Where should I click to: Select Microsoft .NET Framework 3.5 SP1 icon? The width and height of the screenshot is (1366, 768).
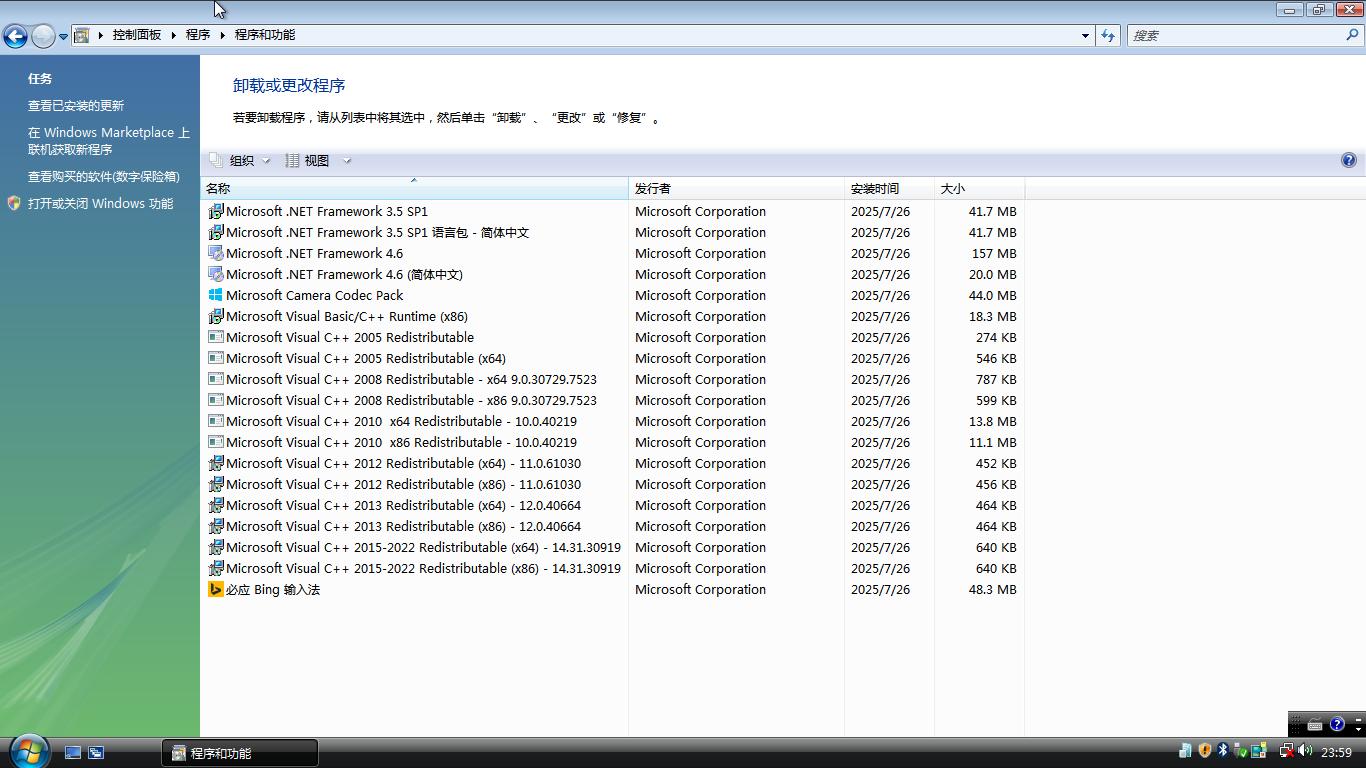(x=216, y=212)
